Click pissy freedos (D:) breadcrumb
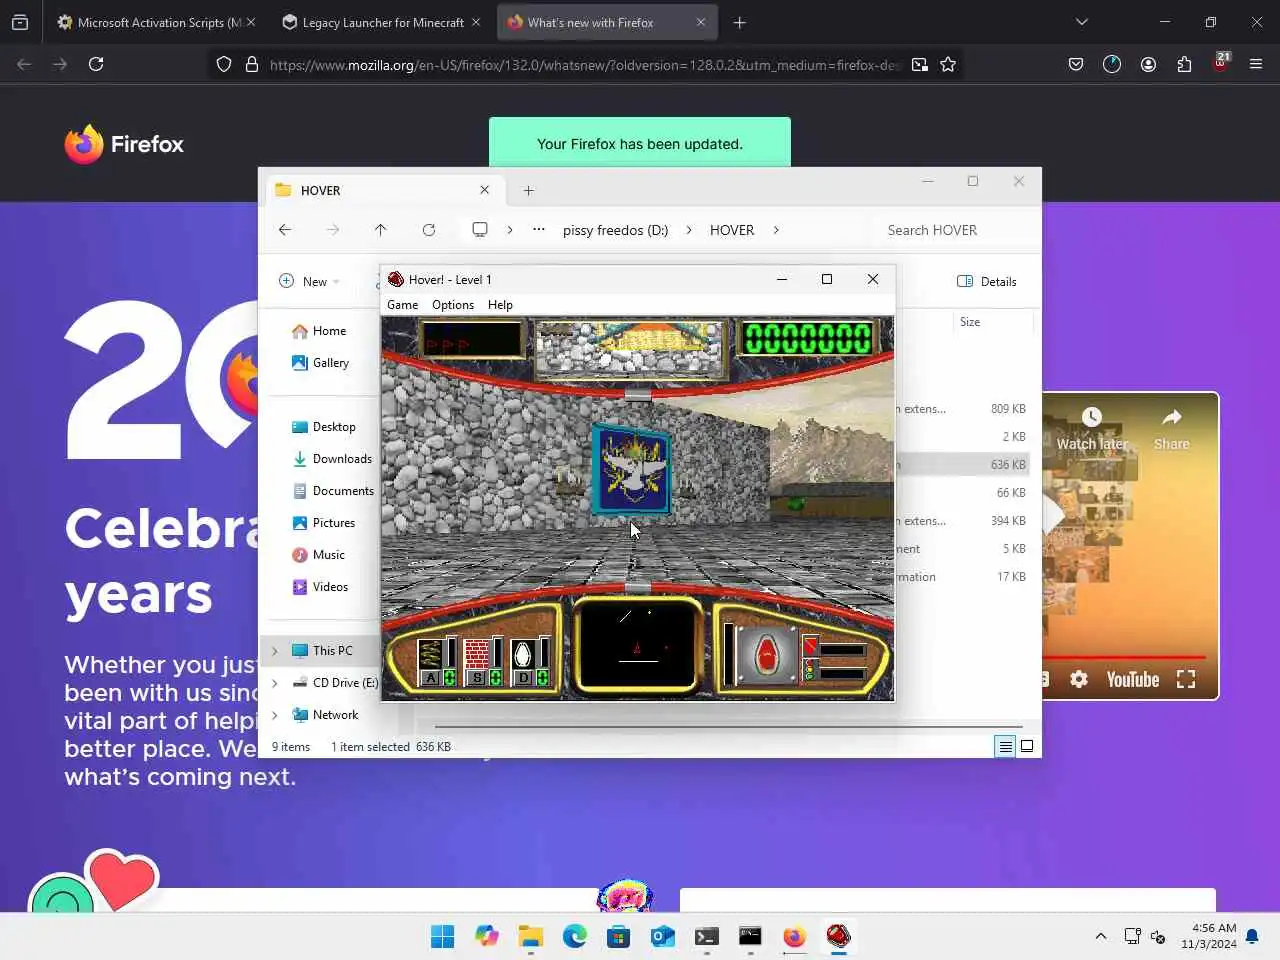Screen dimensions: 1280x960 [x=615, y=230]
